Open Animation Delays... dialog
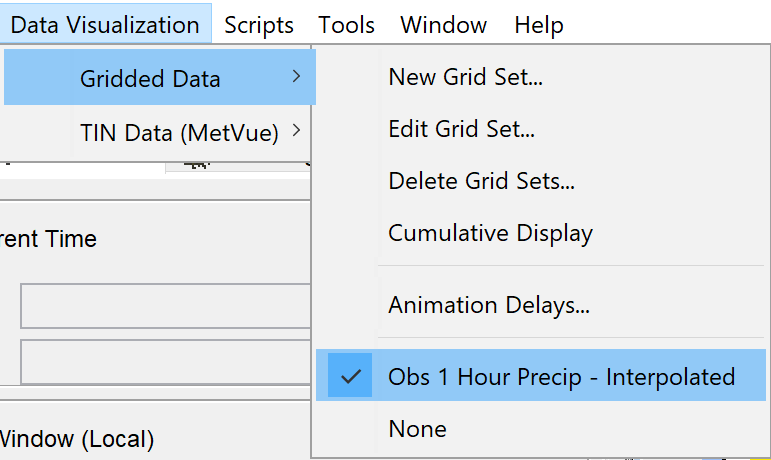Image resolution: width=771 pixels, height=460 pixels. point(541,305)
